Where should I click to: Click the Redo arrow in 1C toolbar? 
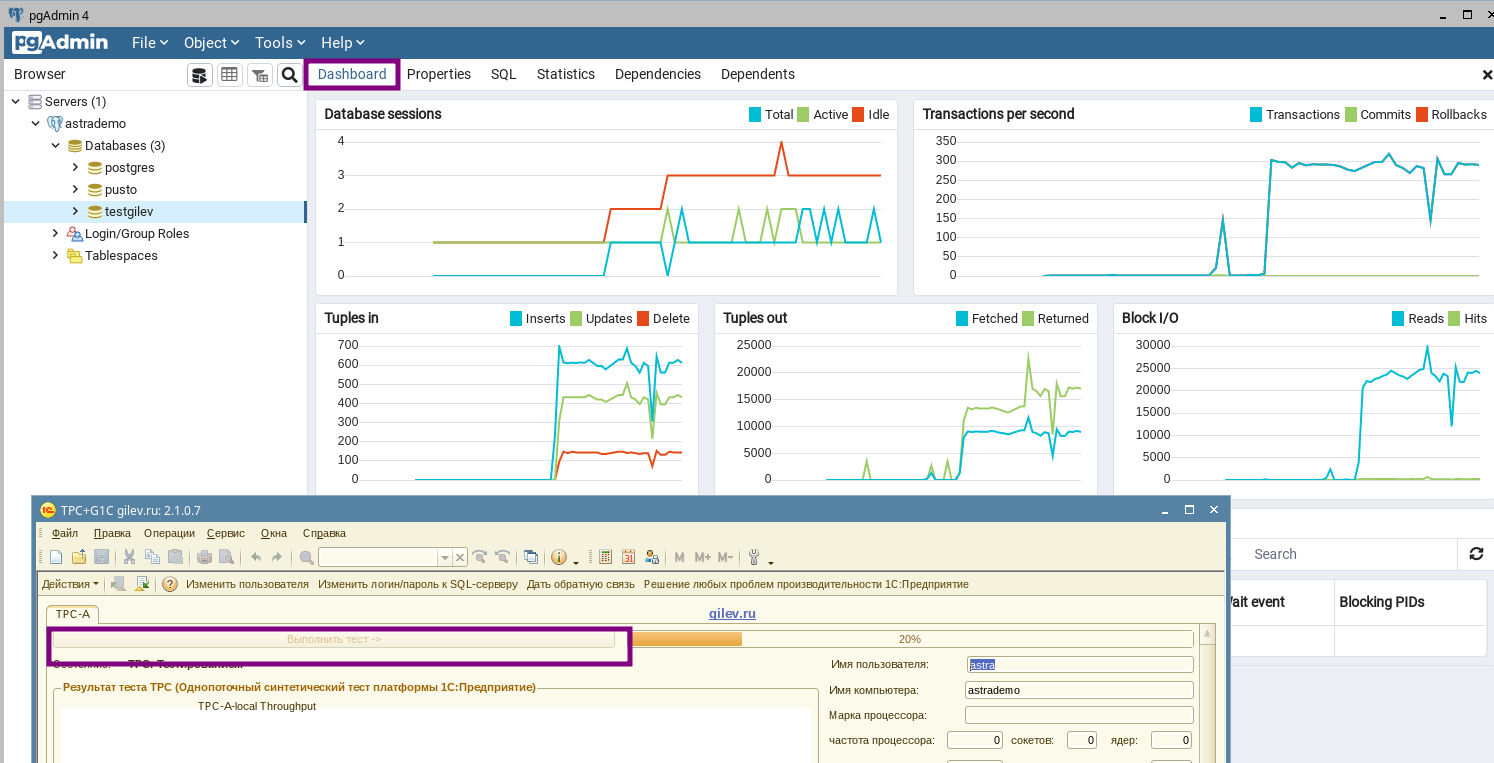tap(277, 557)
